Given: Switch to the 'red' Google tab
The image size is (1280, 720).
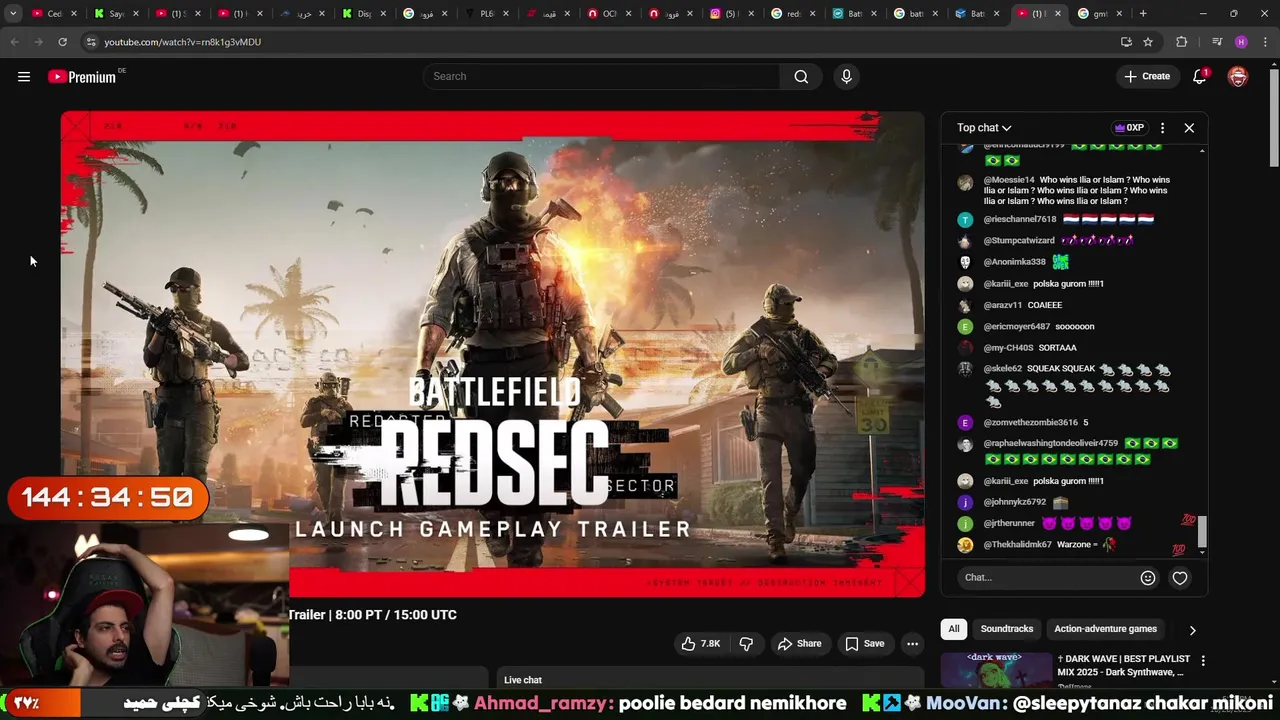Looking at the screenshot, I should tap(791, 14).
